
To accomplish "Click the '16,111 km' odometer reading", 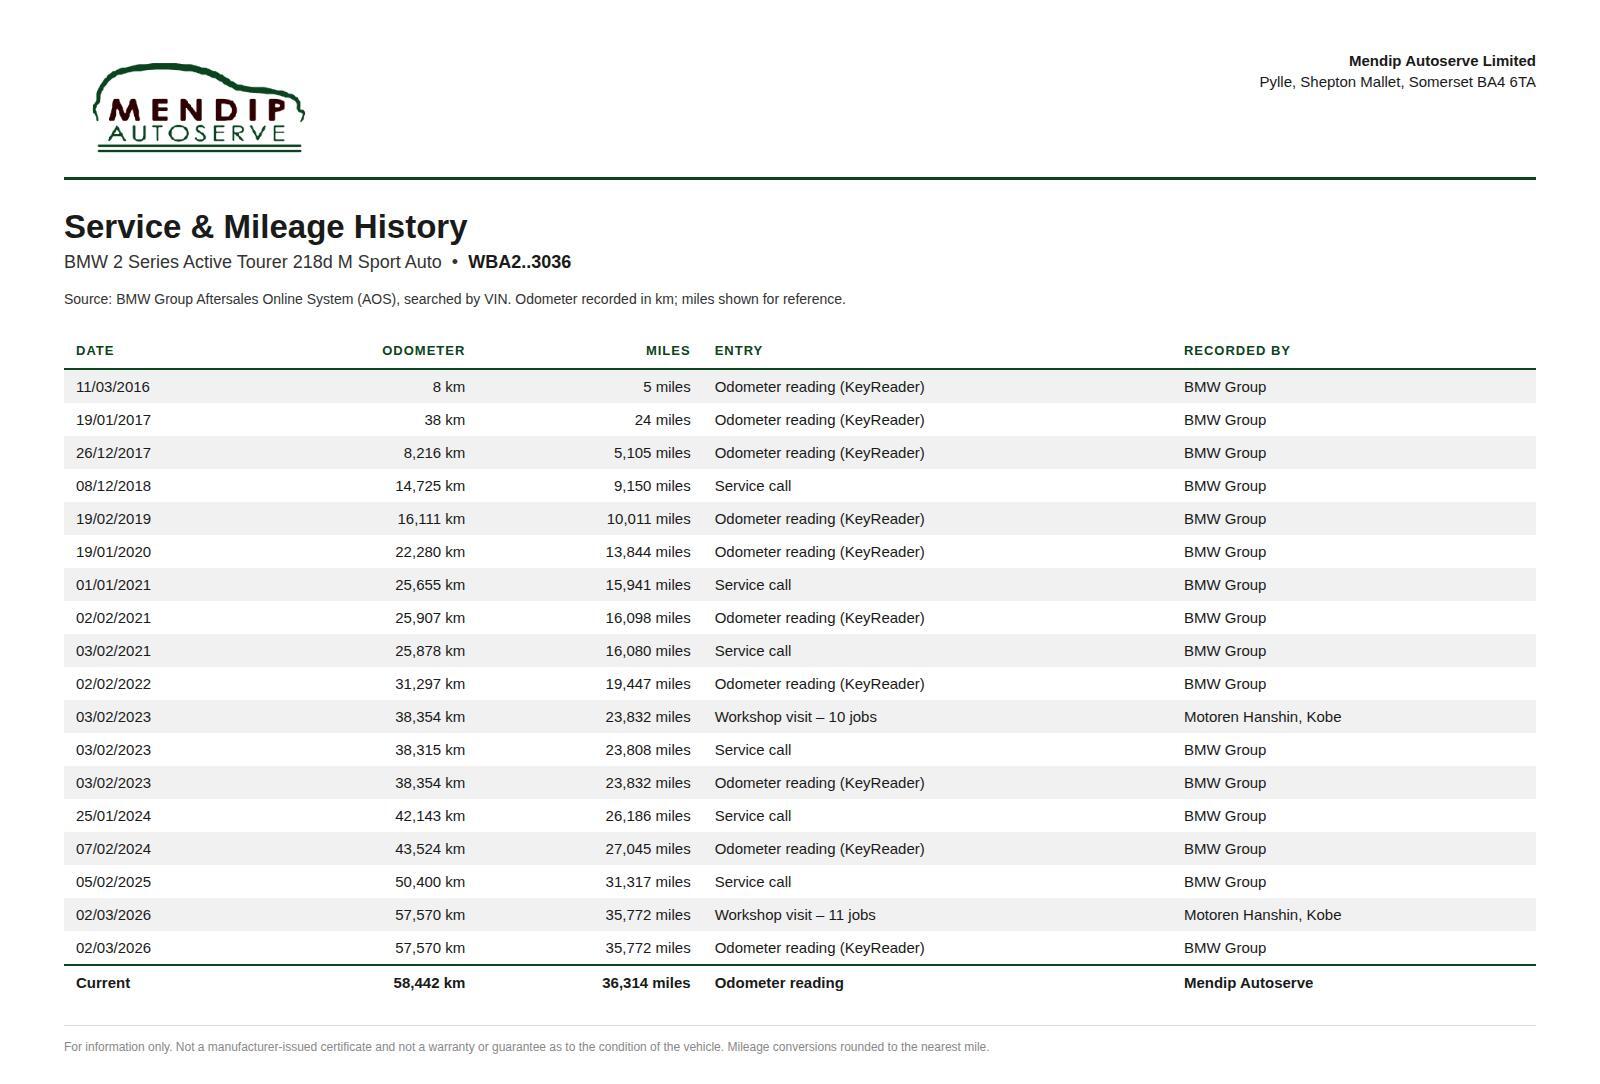I will tap(431, 519).
